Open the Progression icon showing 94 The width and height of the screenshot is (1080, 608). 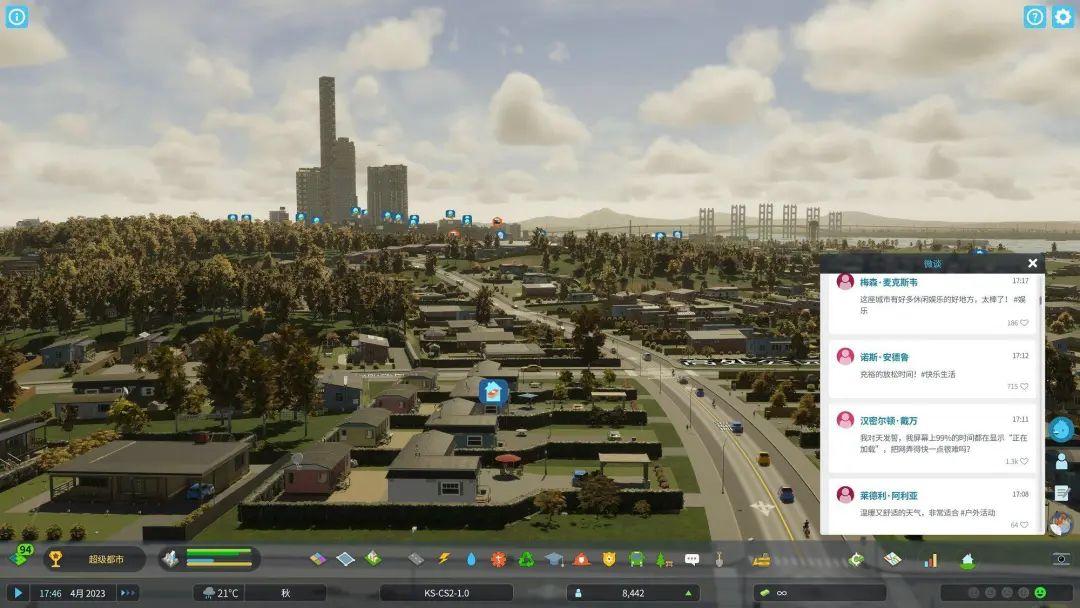tap(21, 555)
